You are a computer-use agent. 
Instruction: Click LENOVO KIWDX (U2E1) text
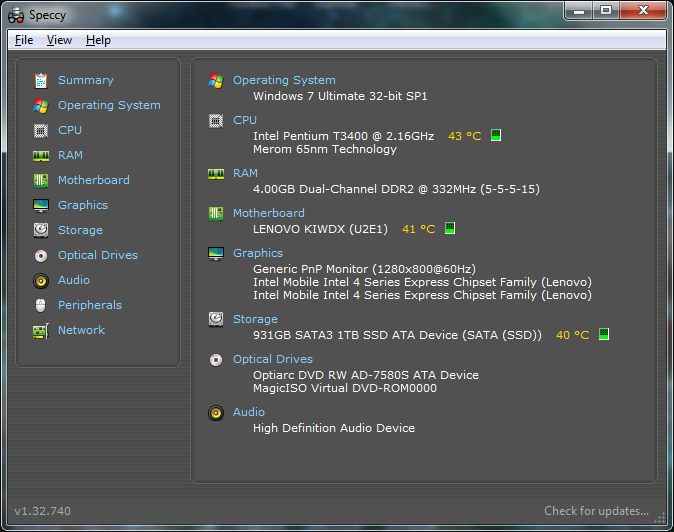pyautogui.click(x=320, y=229)
